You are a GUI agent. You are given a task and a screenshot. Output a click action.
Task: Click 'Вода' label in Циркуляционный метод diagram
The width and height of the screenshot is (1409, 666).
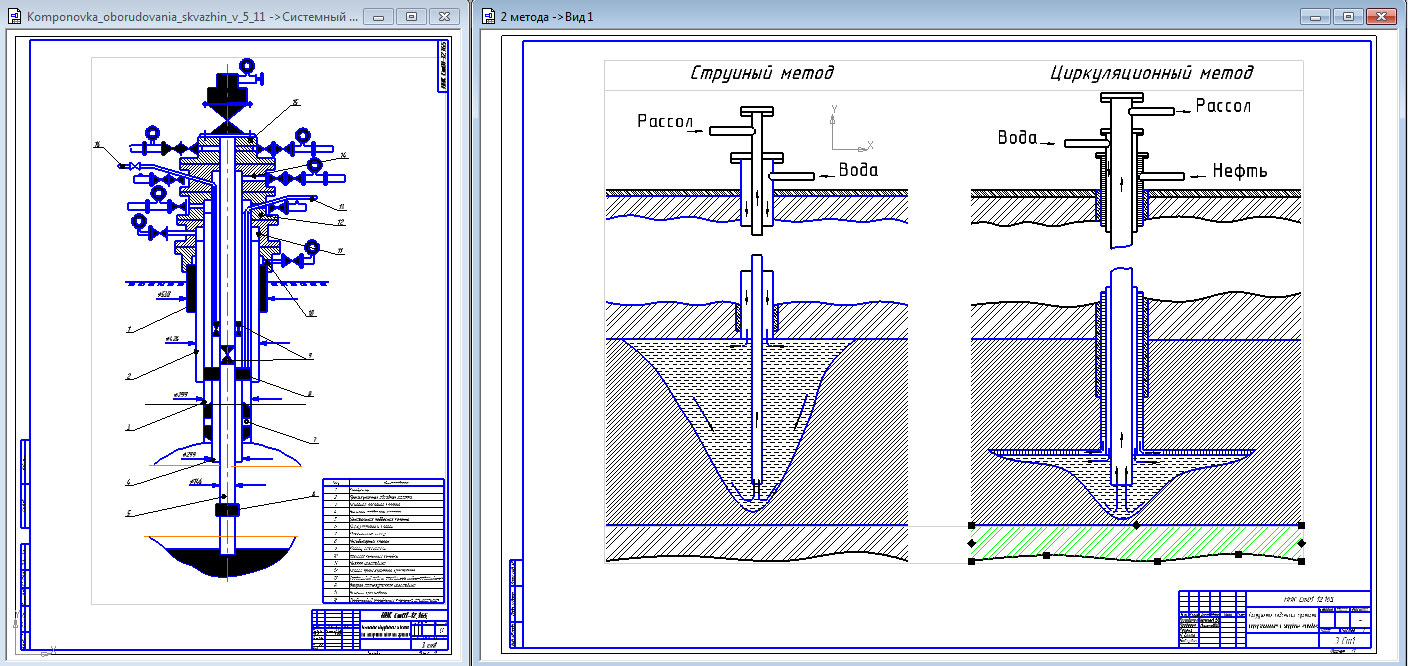[1016, 137]
